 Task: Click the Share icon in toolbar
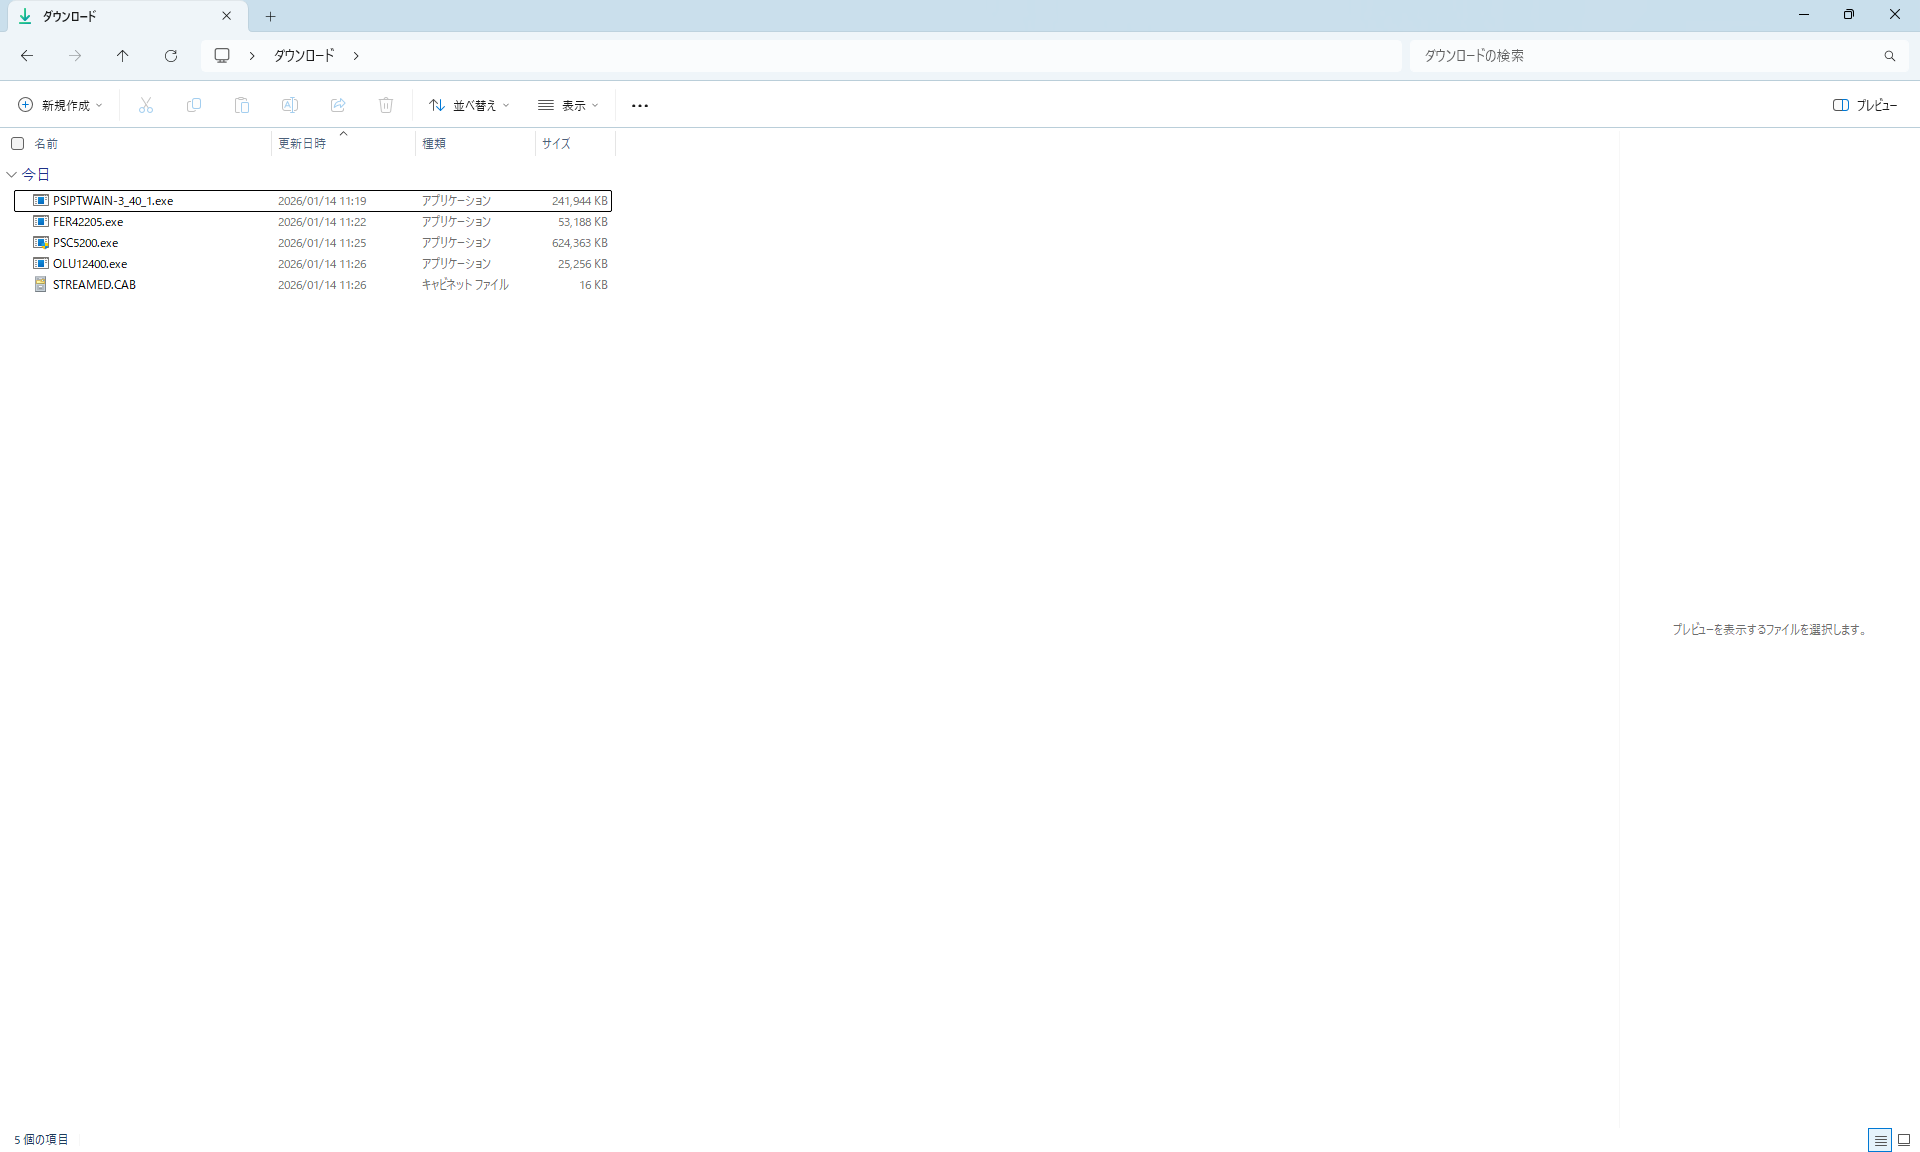tap(338, 105)
